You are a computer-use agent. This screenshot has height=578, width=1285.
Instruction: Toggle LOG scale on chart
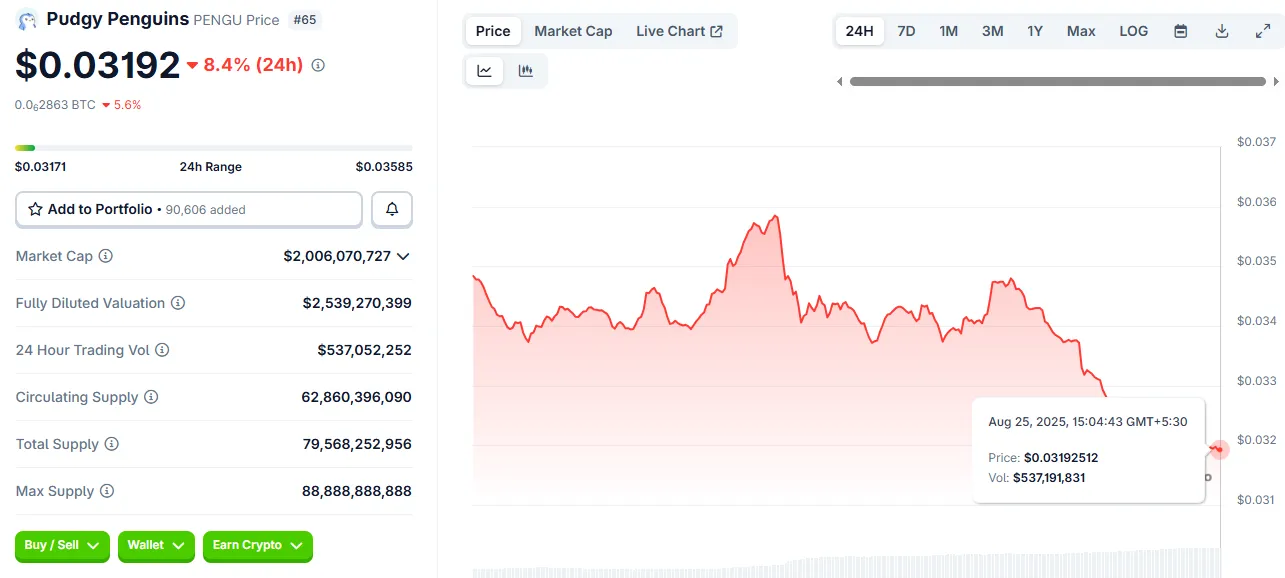(x=1133, y=31)
